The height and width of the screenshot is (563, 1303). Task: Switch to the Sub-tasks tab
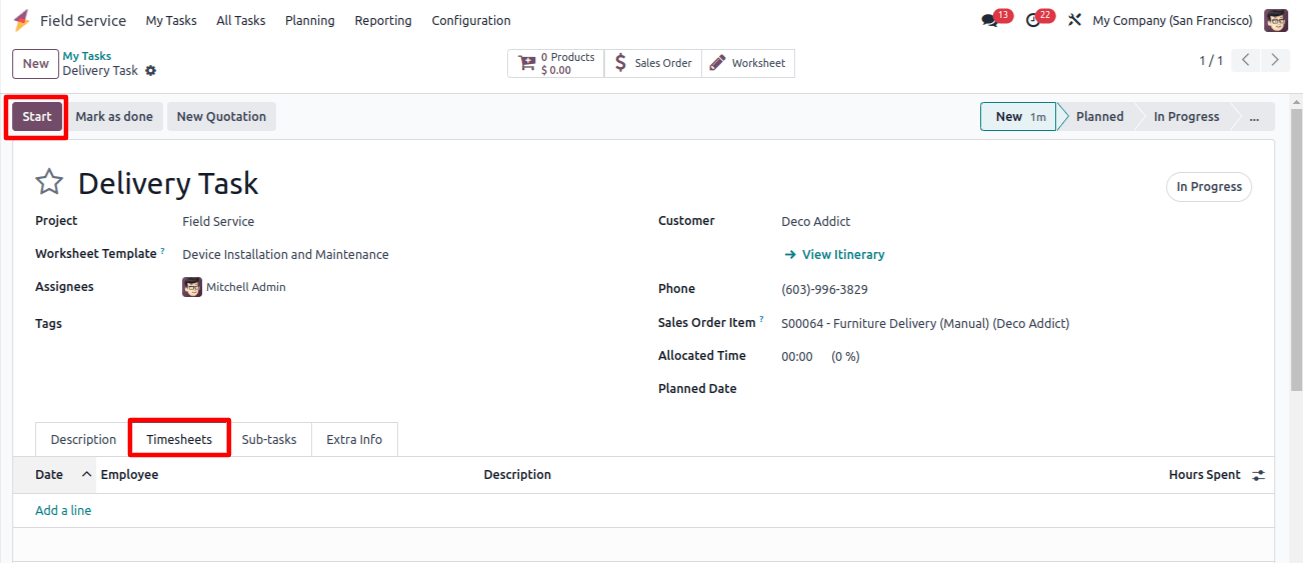pyautogui.click(x=269, y=439)
